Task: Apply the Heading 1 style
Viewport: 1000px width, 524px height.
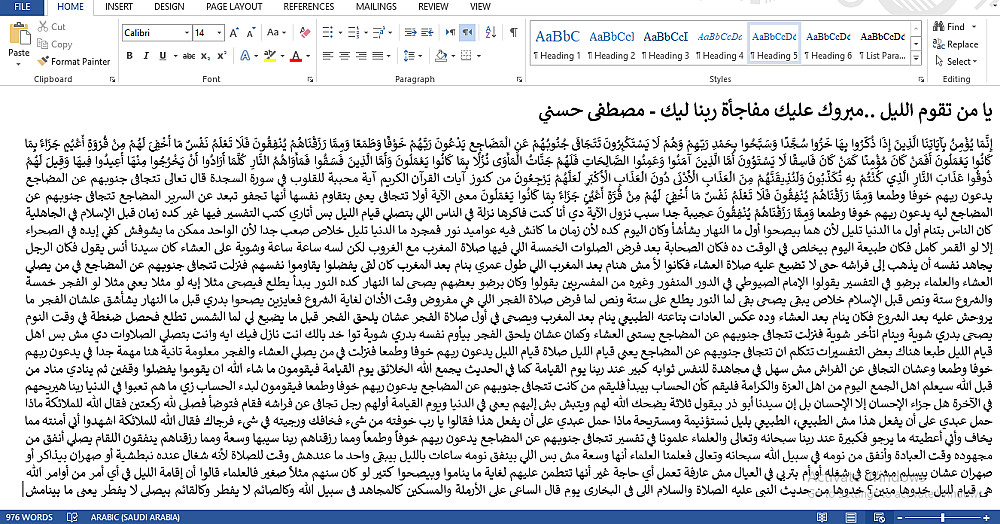Action: [557, 44]
